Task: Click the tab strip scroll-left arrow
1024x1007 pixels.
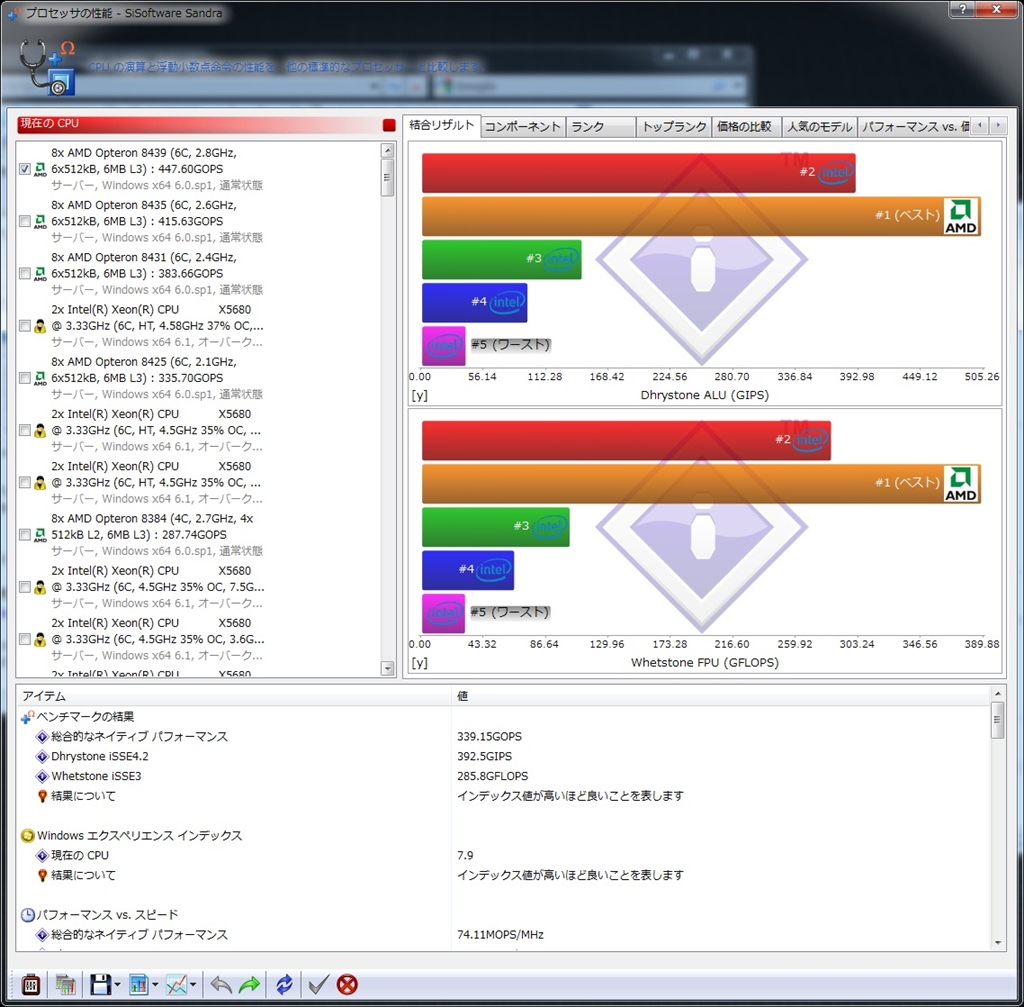Action: (980, 125)
